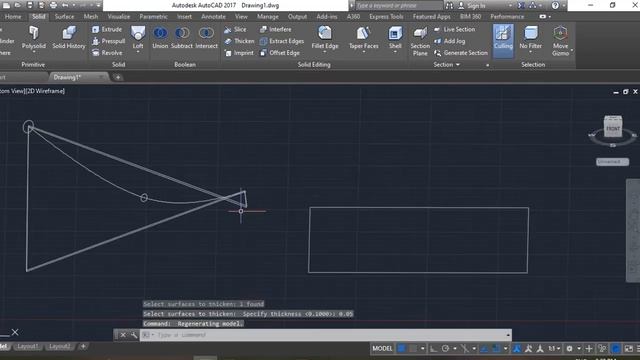The width and height of the screenshot is (640, 360).
Task: Add a new layout with plus
Action: (x=83, y=347)
